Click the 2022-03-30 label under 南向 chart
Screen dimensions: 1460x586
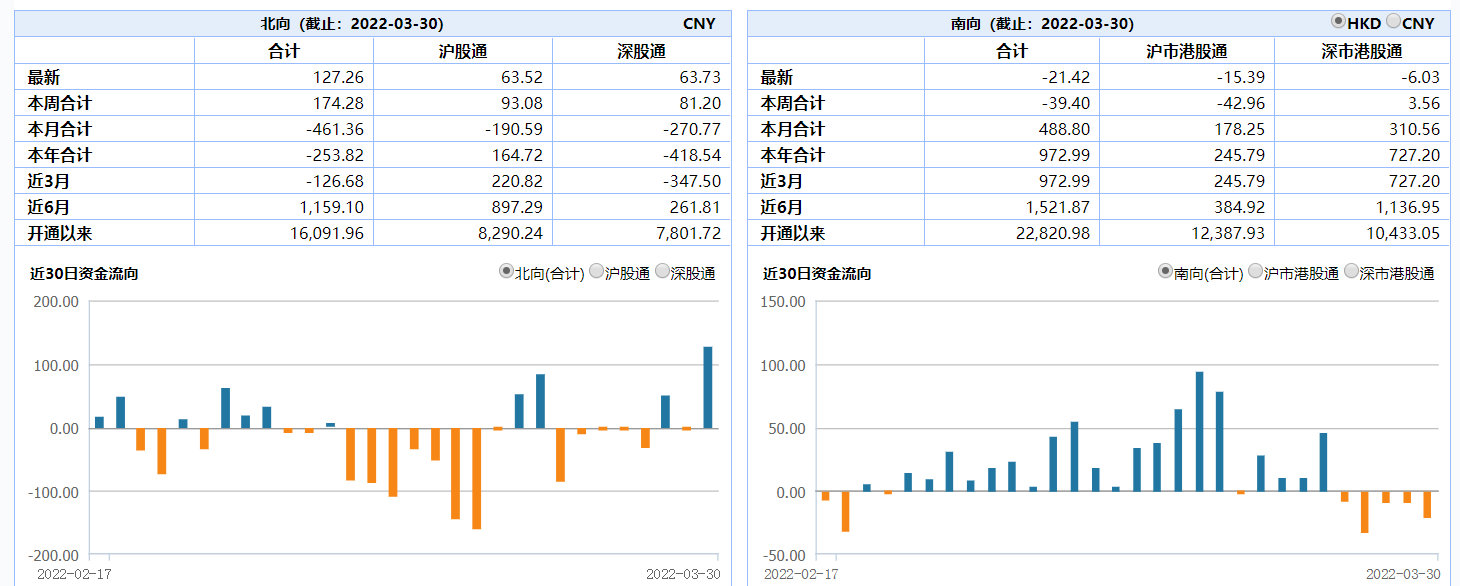tap(1403, 574)
